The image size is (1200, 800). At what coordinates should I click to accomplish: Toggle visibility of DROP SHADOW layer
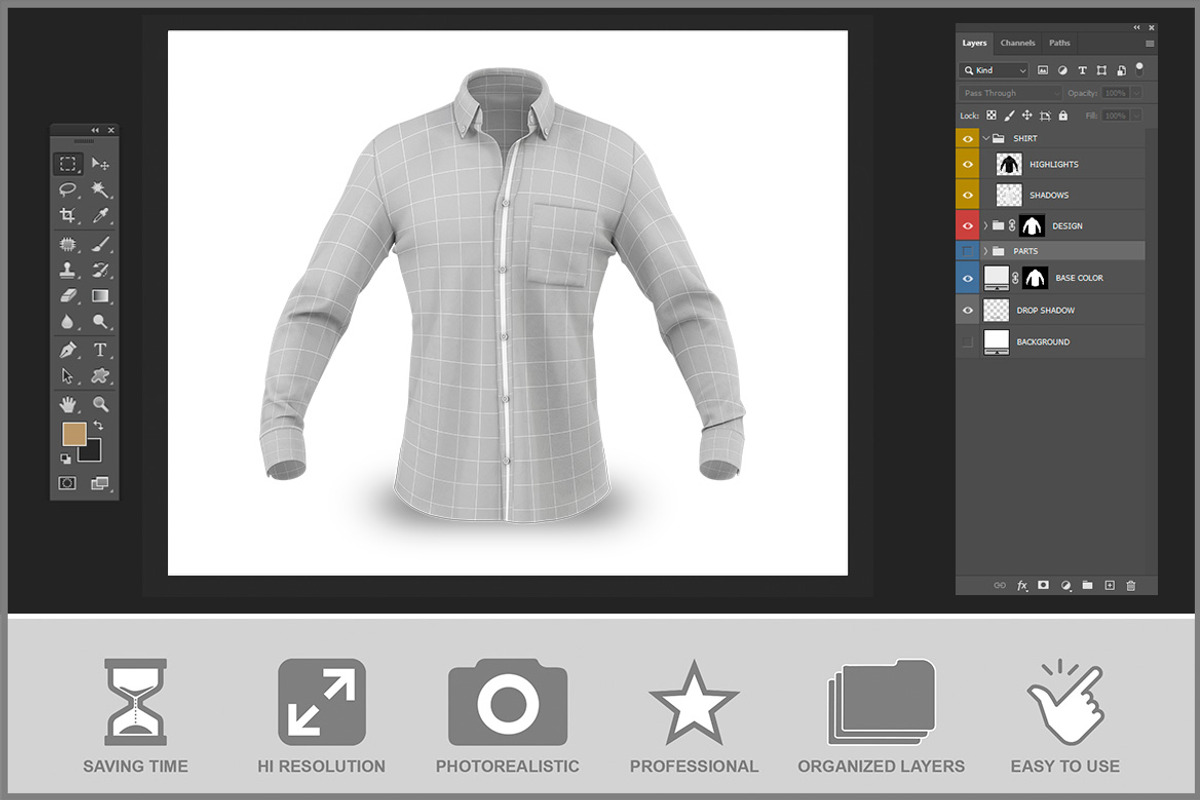pos(967,310)
